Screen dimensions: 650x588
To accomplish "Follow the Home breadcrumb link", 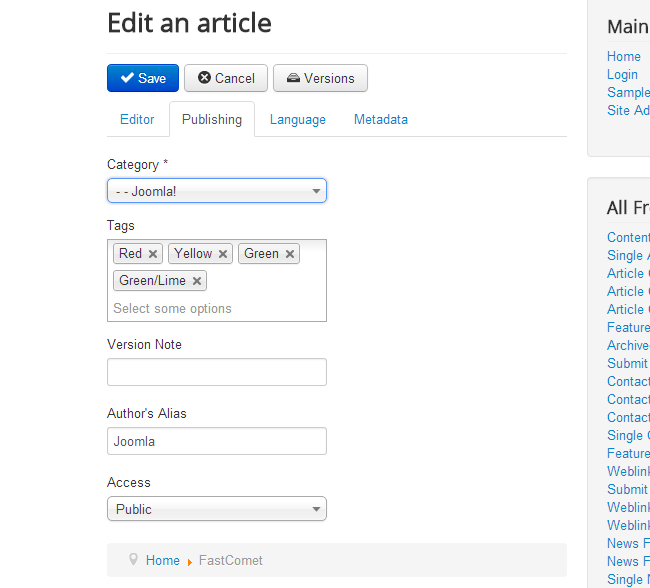I will (x=163, y=560).
